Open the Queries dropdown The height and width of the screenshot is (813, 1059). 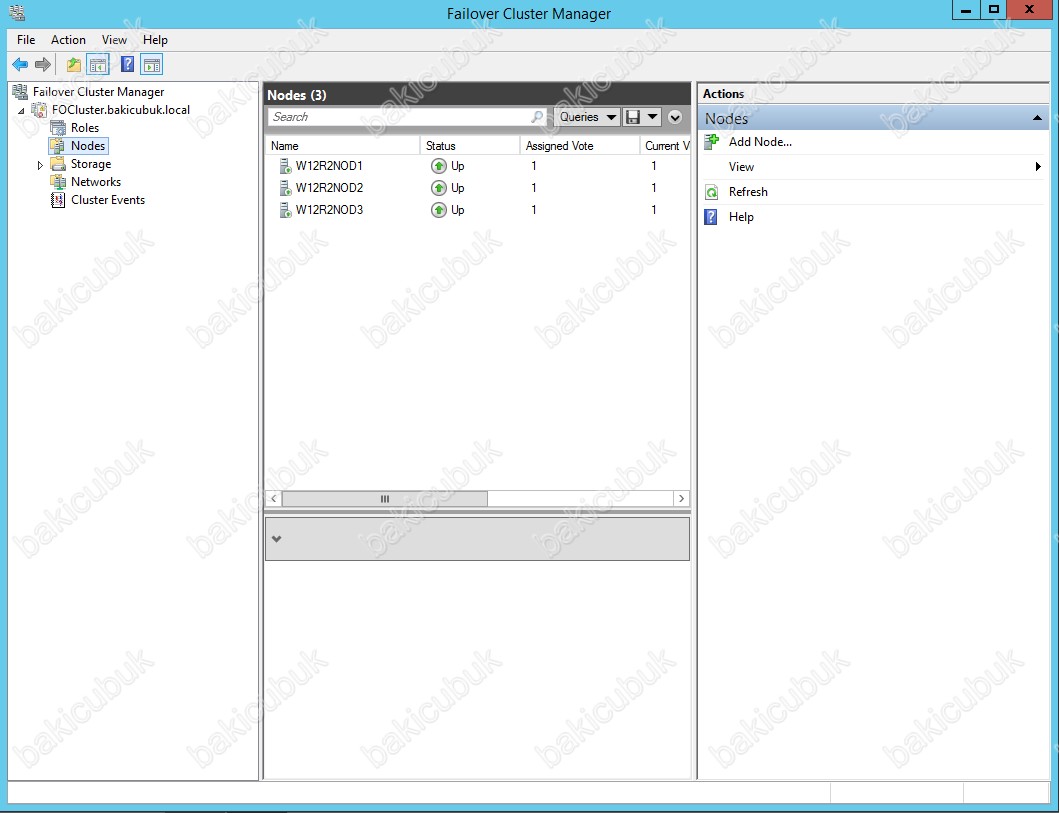[587, 117]
